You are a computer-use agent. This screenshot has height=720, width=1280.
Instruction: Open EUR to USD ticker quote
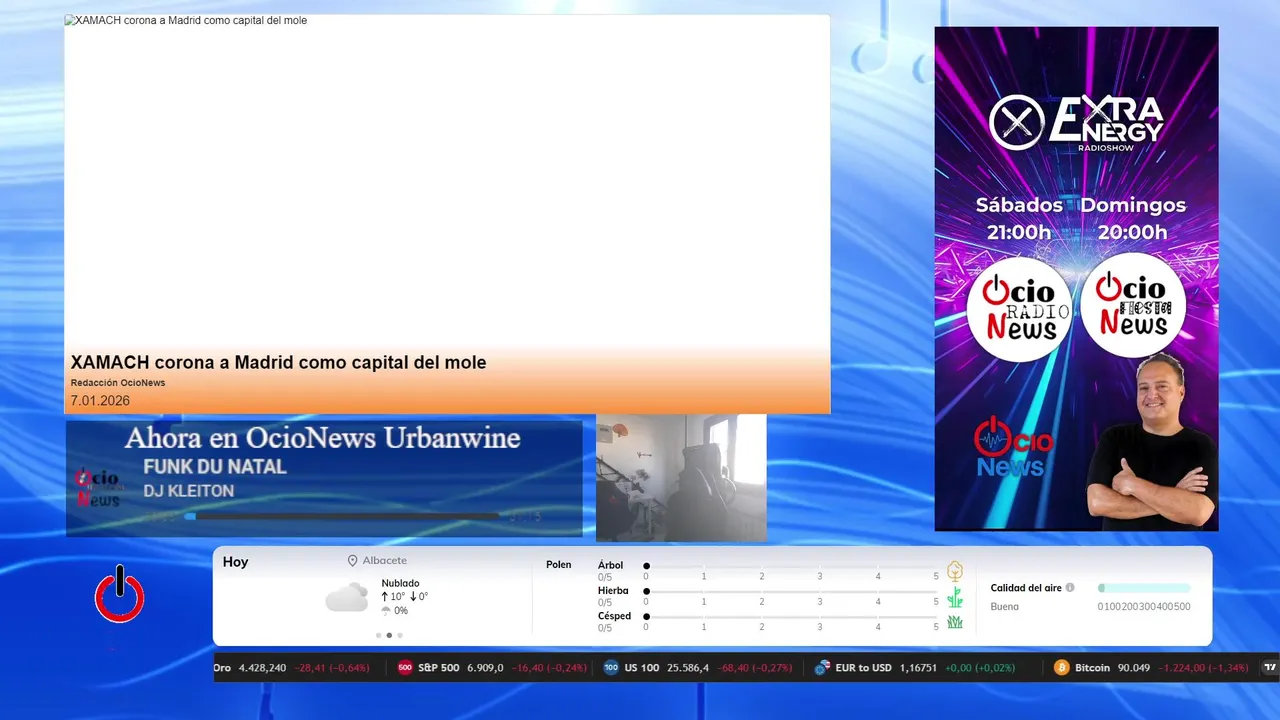coord(915,668)
